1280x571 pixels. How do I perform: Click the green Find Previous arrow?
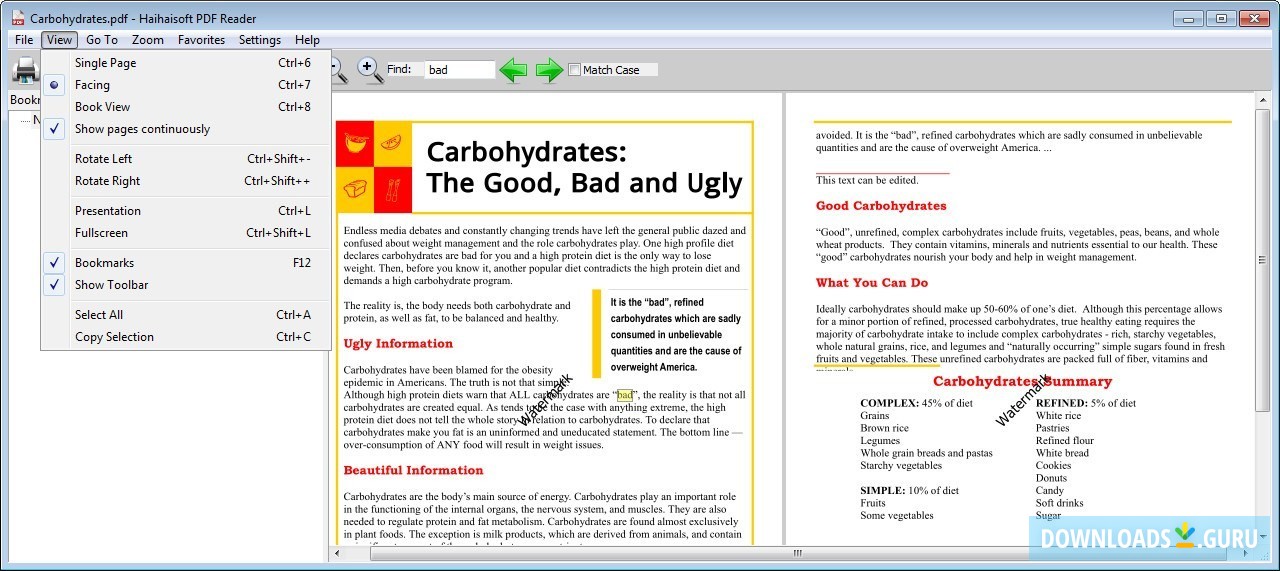click(x=513, y=70)
